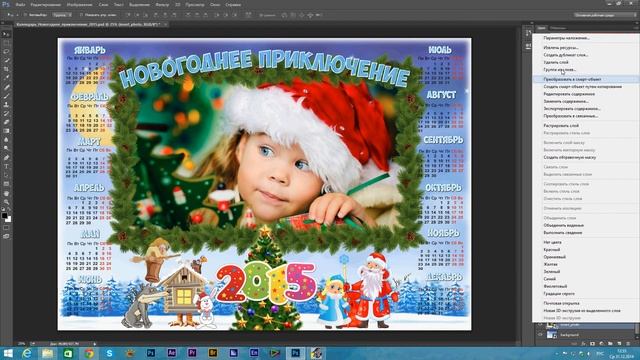Select the Horizontal Type tool
Screen dimensions: 640x360
(x=6, y=166)
